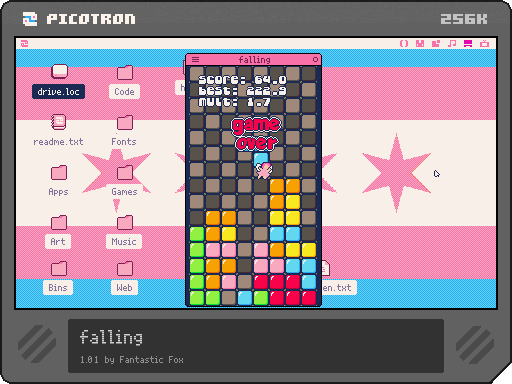Image resolution: width=512 pixels, height=384 pixels.
Task: Select the Music folder
Action: pyautogui.click(x=124, y=231)
